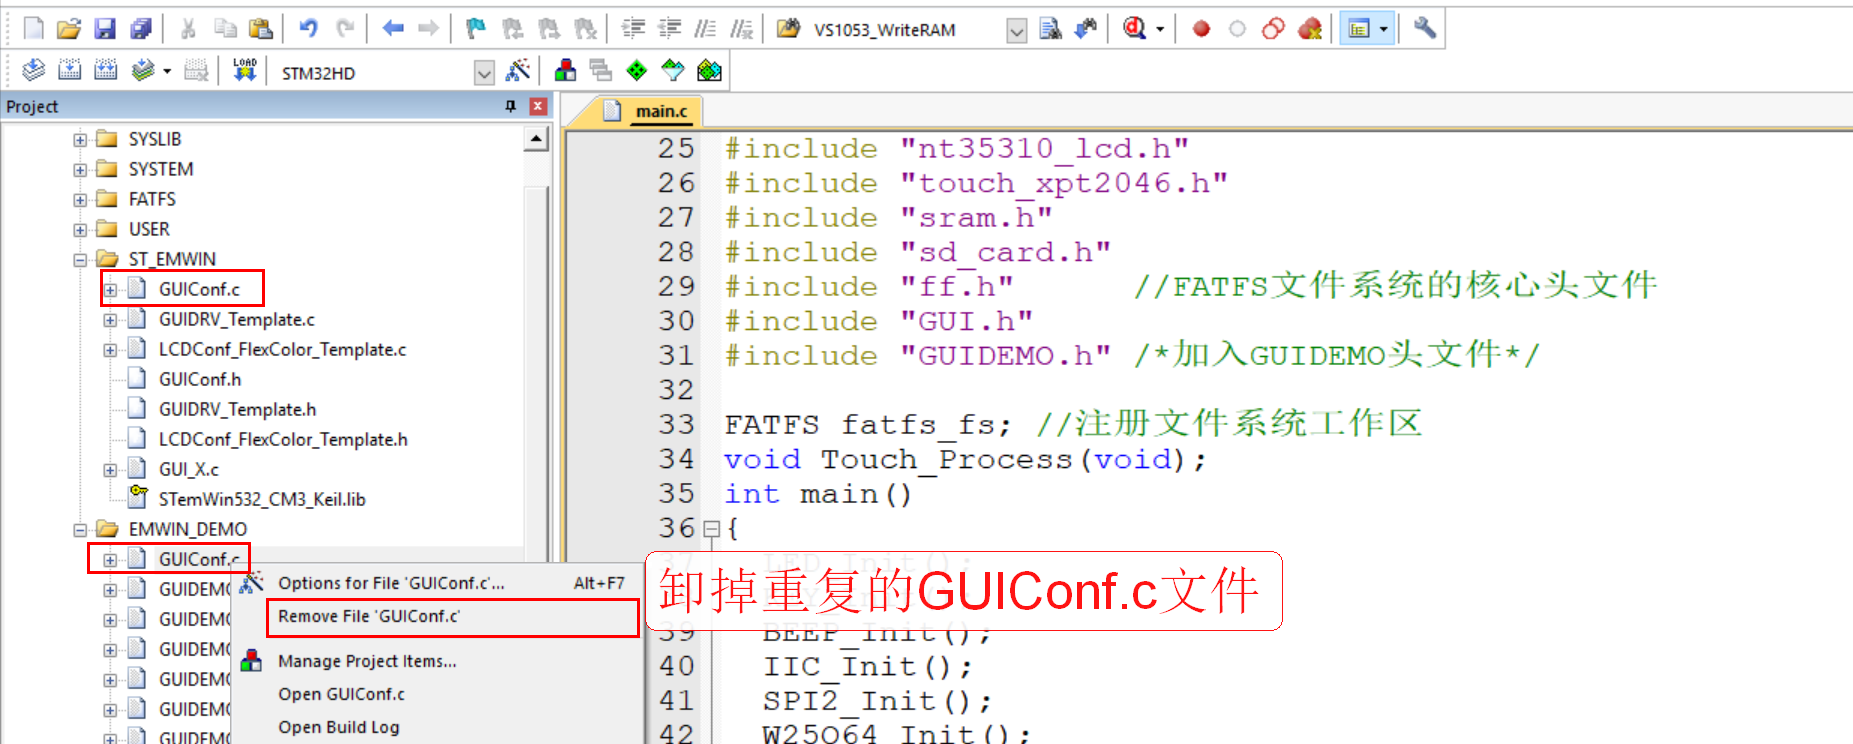Start incremental find with binoculars-arrow icon
Screen dimensions: 1853x744
tap(1086, 29)
